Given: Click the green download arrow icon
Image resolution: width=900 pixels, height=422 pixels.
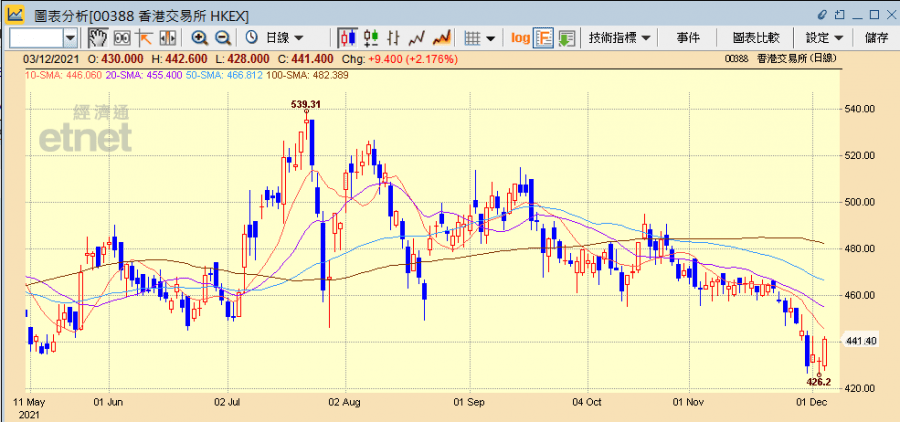Looking at the screenshot, I should pos(567,38).
